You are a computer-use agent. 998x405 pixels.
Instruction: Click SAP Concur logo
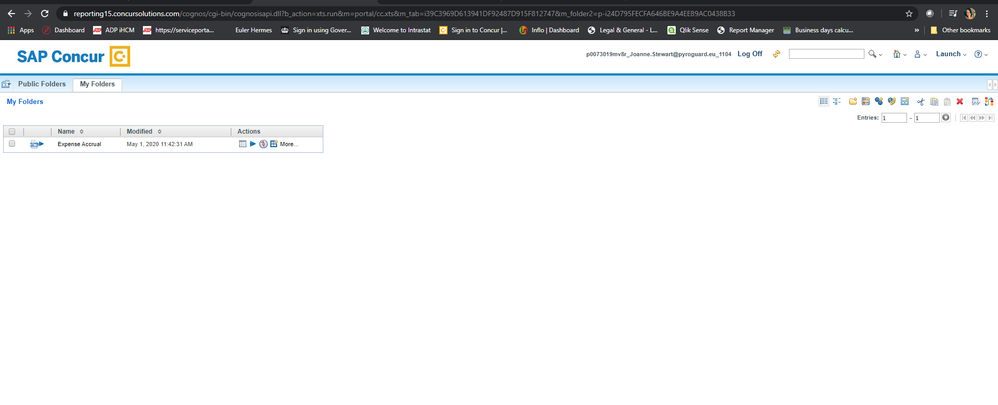(x=74, y=57)
